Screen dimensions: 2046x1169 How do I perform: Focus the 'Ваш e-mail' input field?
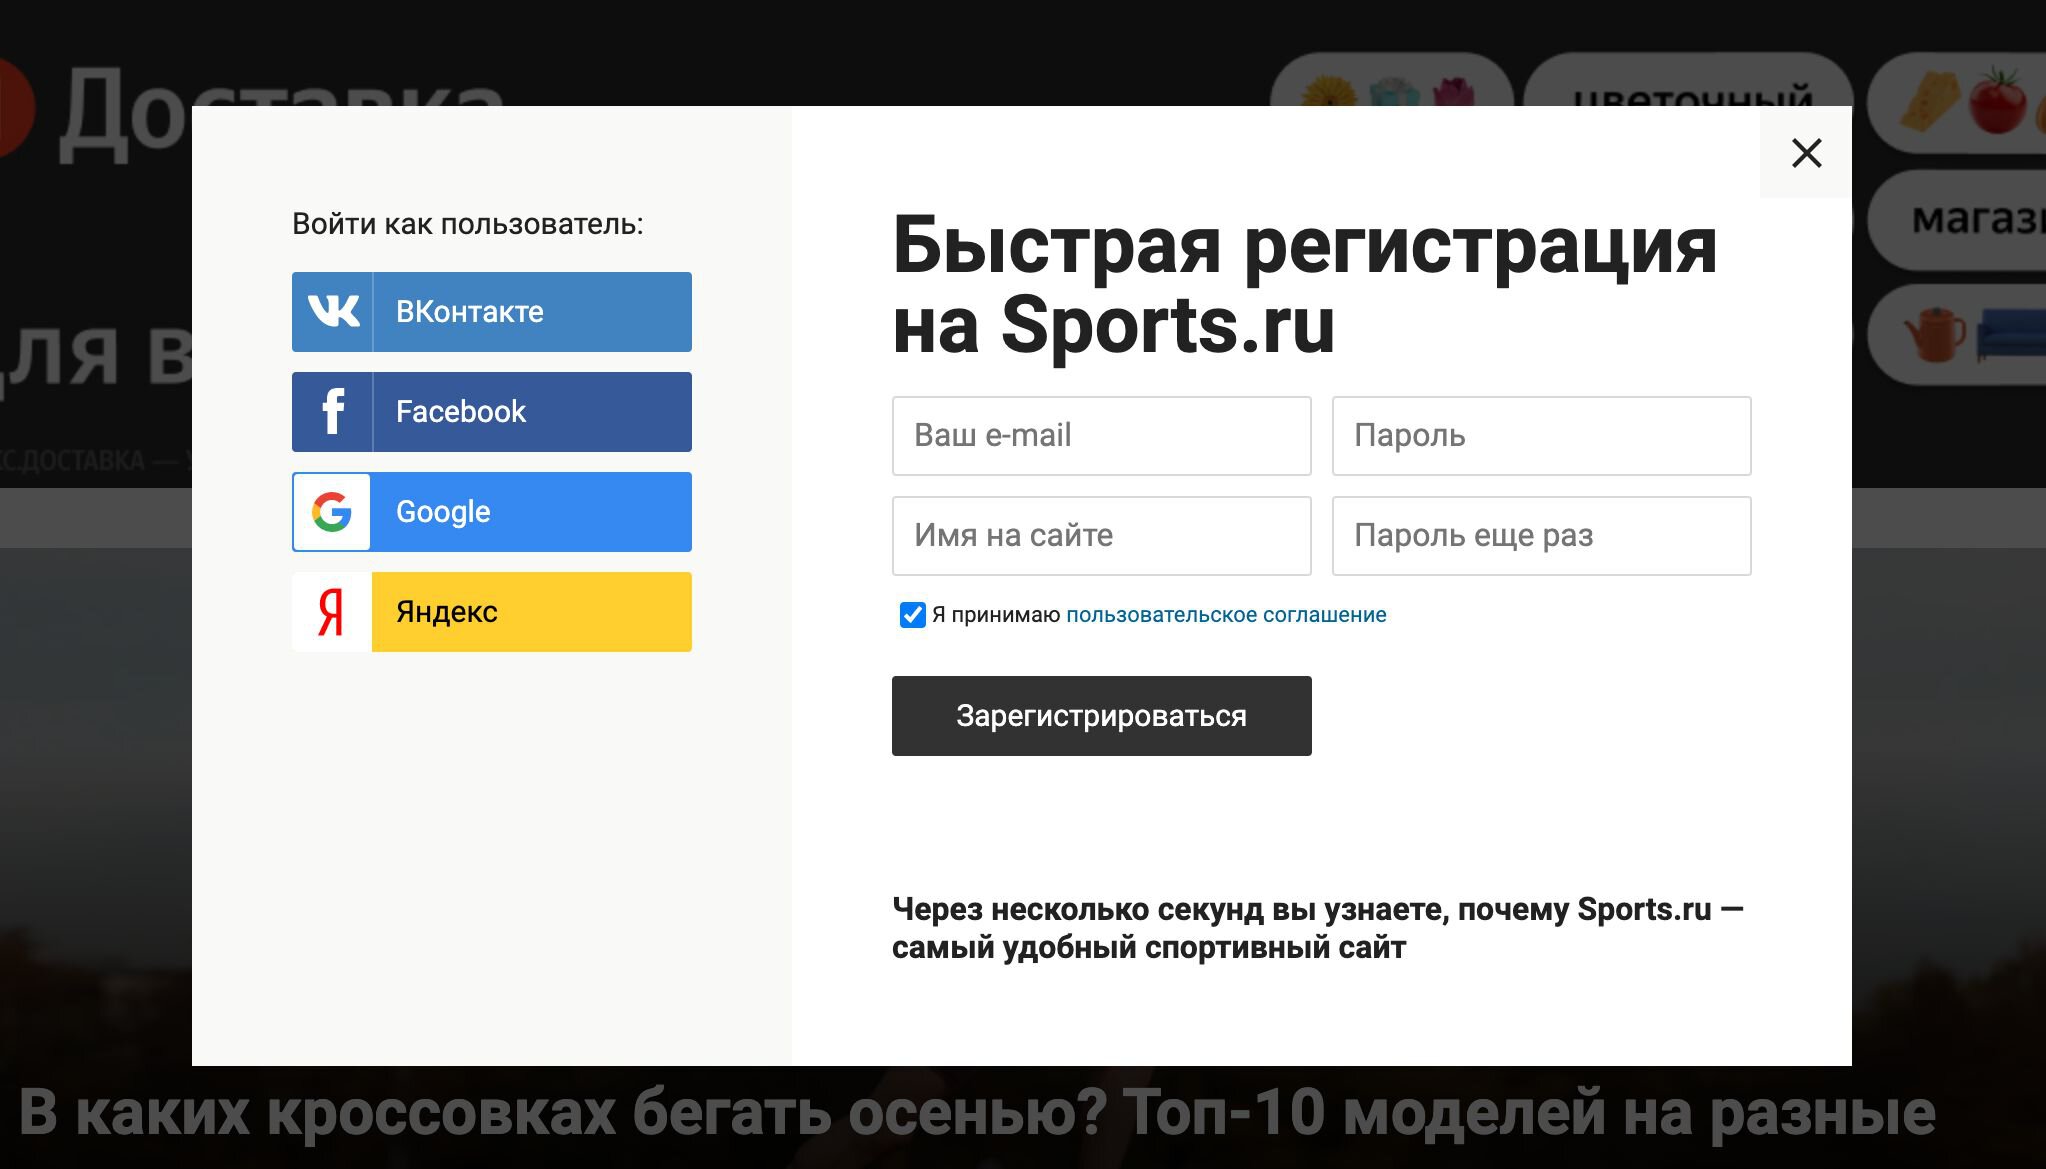1101,436
